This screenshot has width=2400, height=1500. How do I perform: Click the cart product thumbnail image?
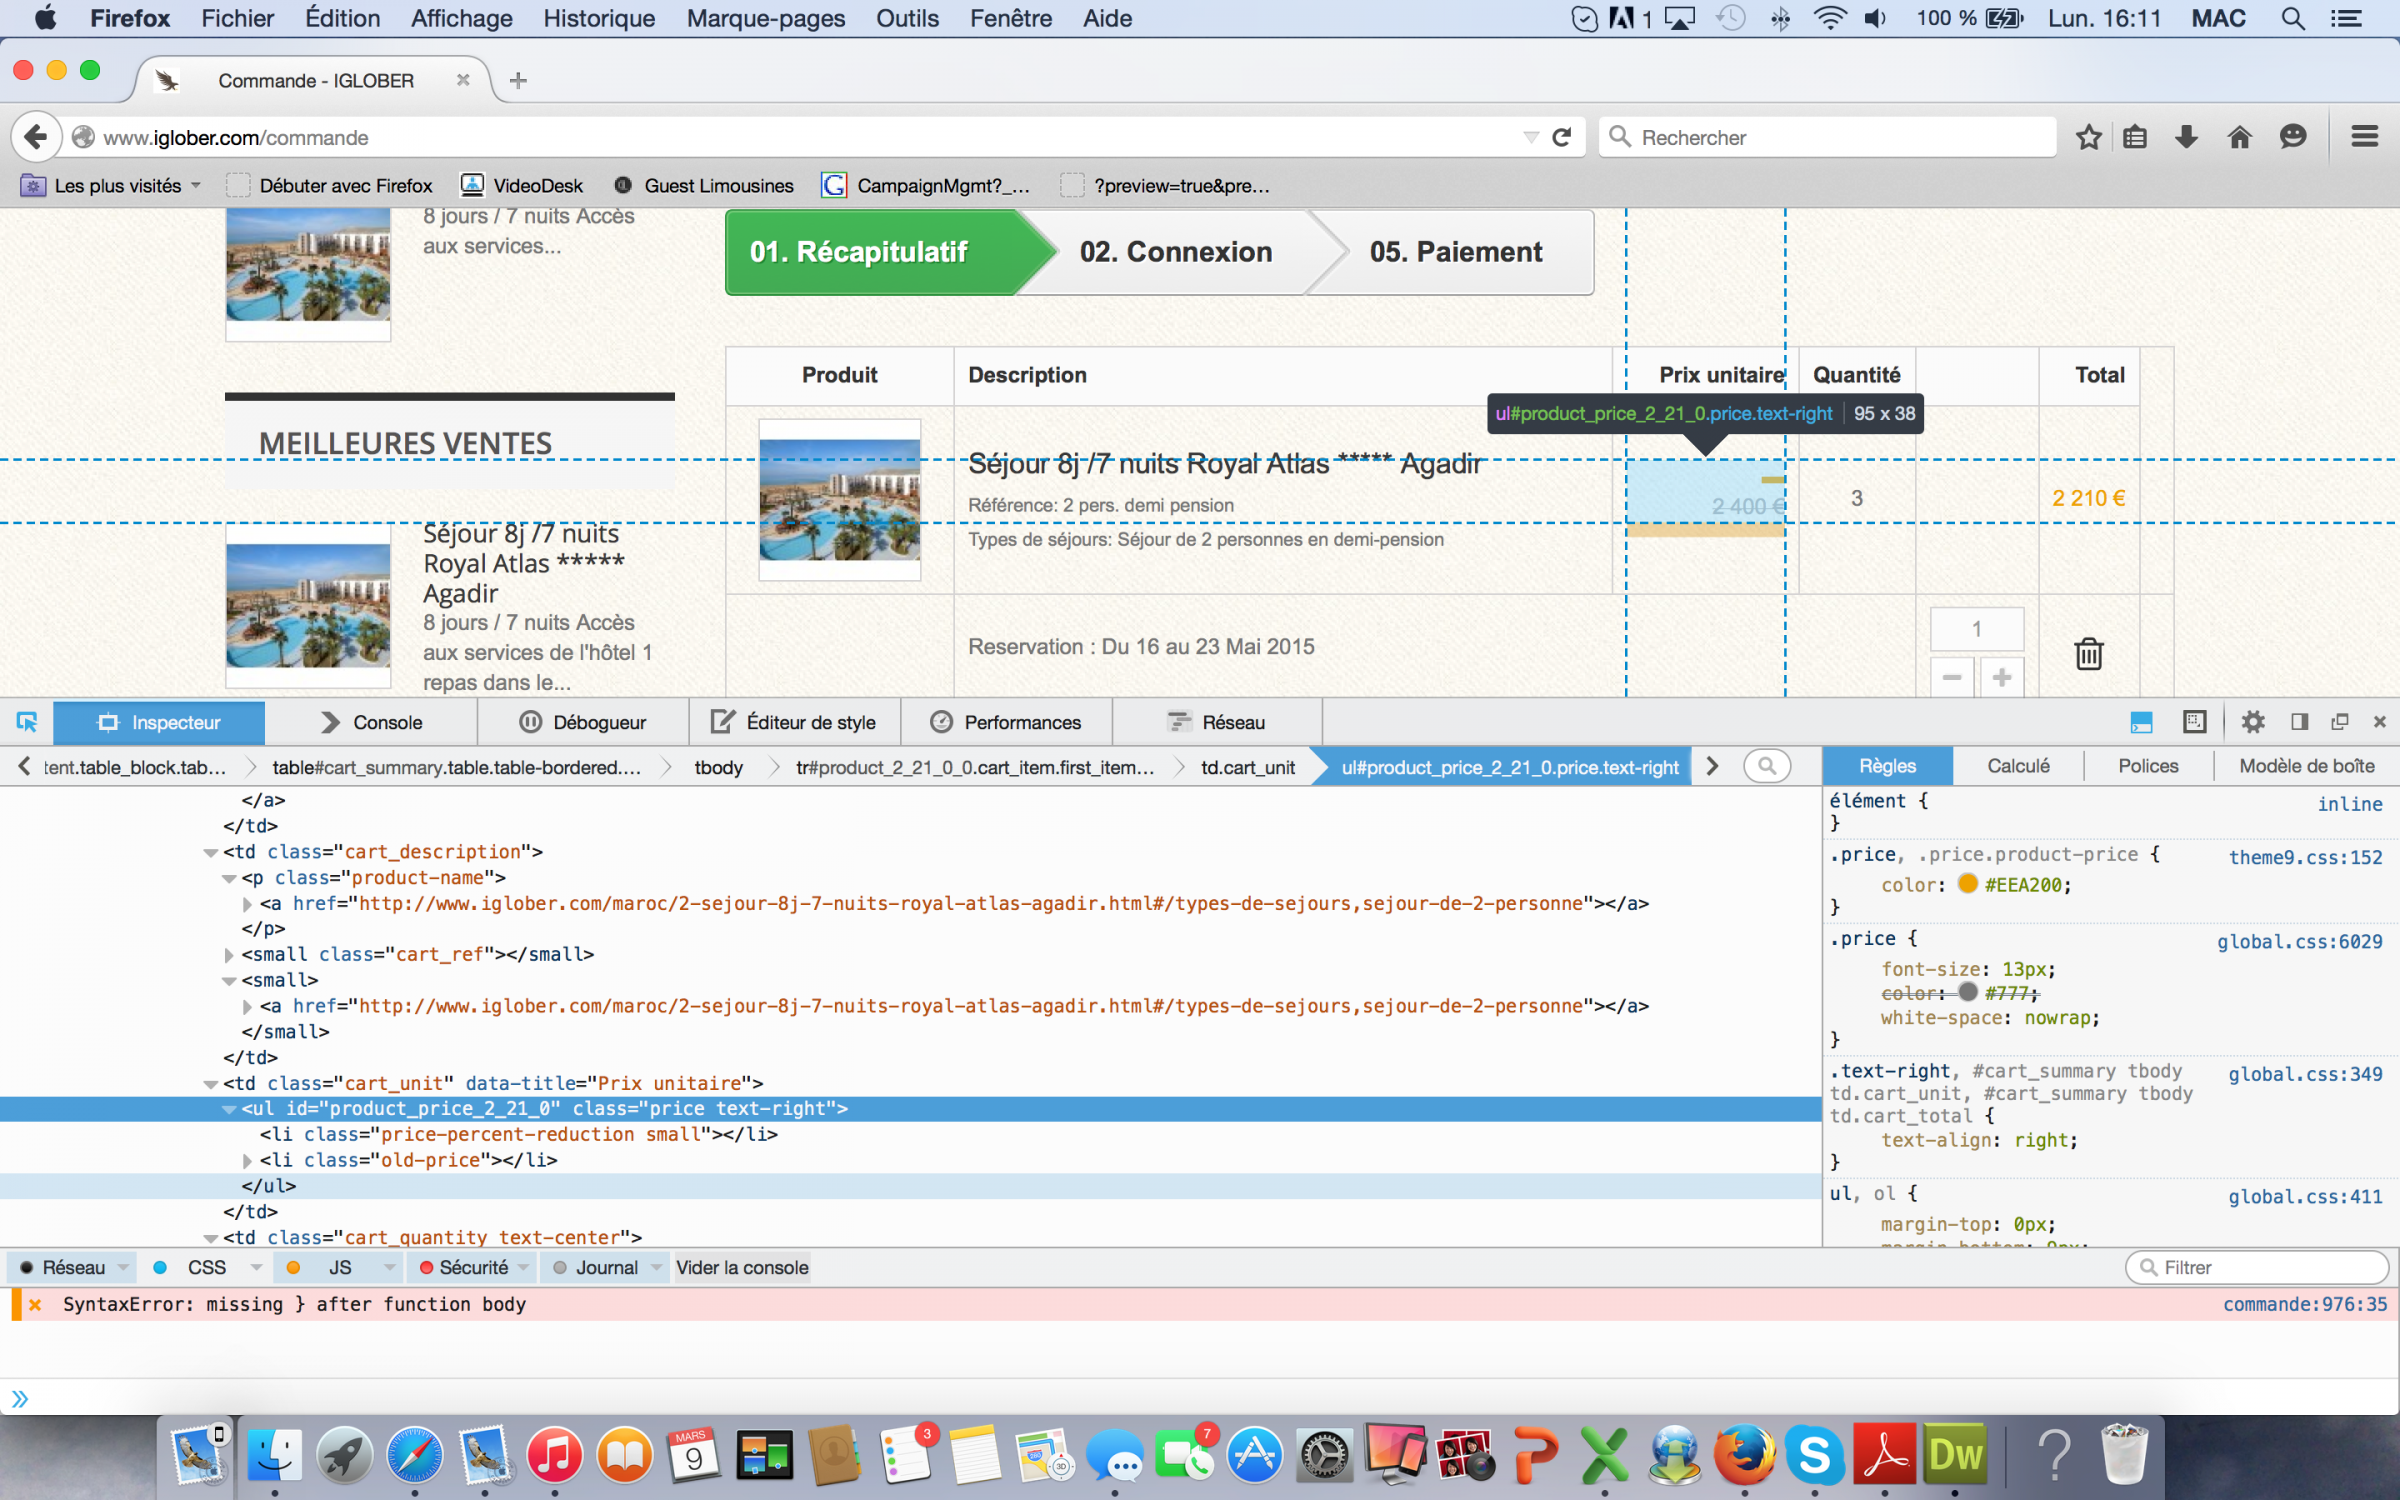pyautogui.click(x=839, y=499)
